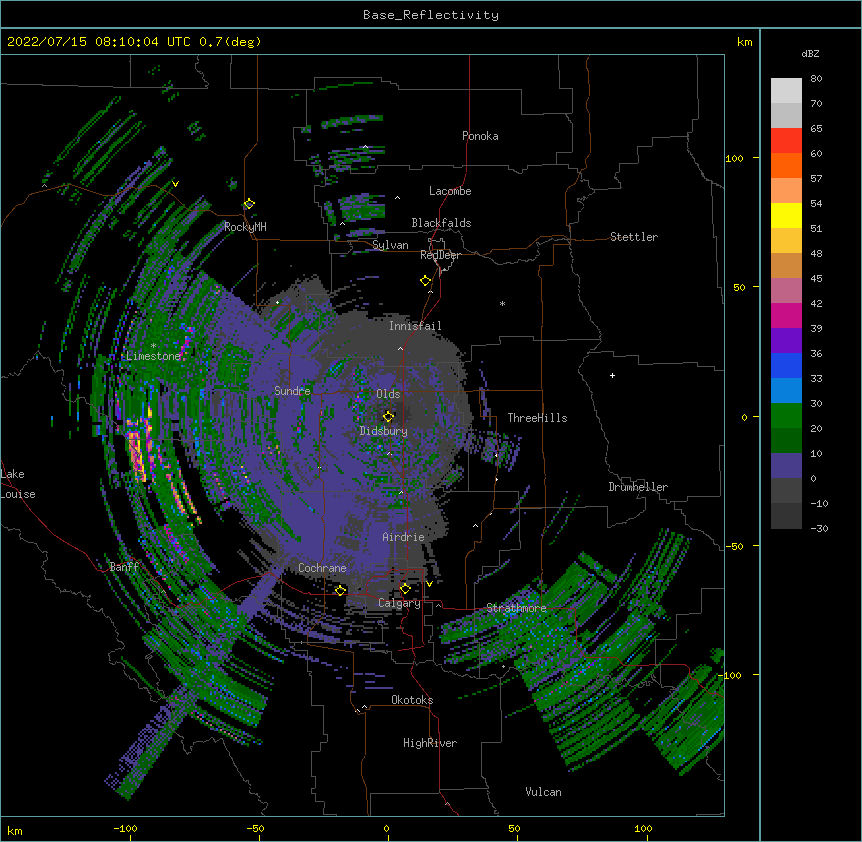Click the ThreeHills label
This screenshot has width=862, height=842.
tap(537, 418)
